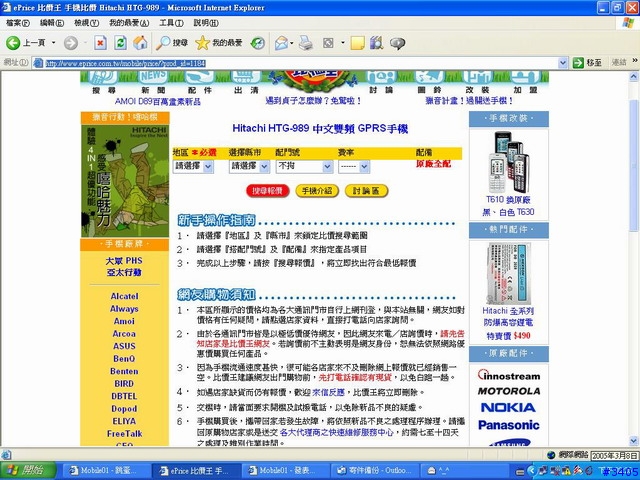Open the 搜尋 icon in site navigation
Screen dimensions: 640x480
103,82
